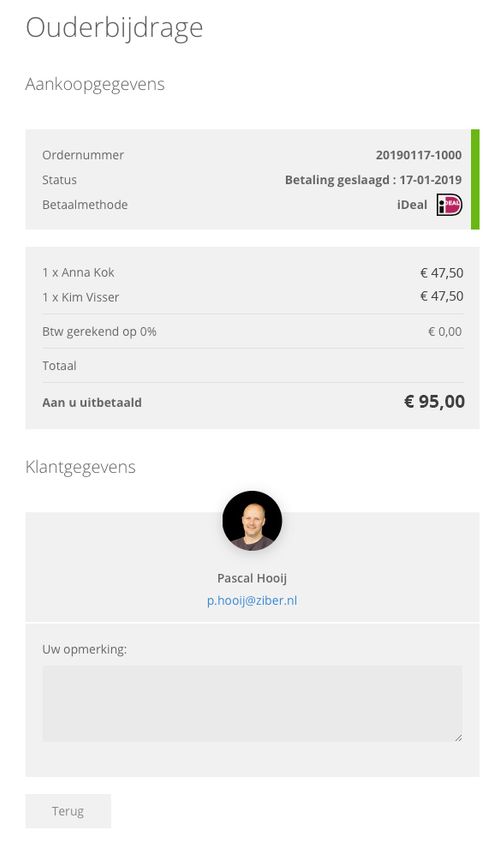This screenshot has width=500, height=842.
Task: Select the 1 x Kim Visser line
Action: 252,297
